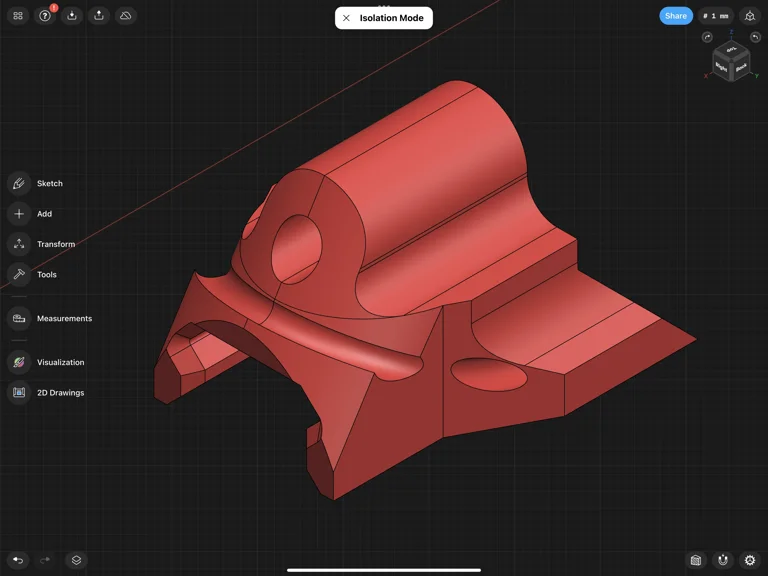Open the dashboard grid icon

tap(18, 16)
